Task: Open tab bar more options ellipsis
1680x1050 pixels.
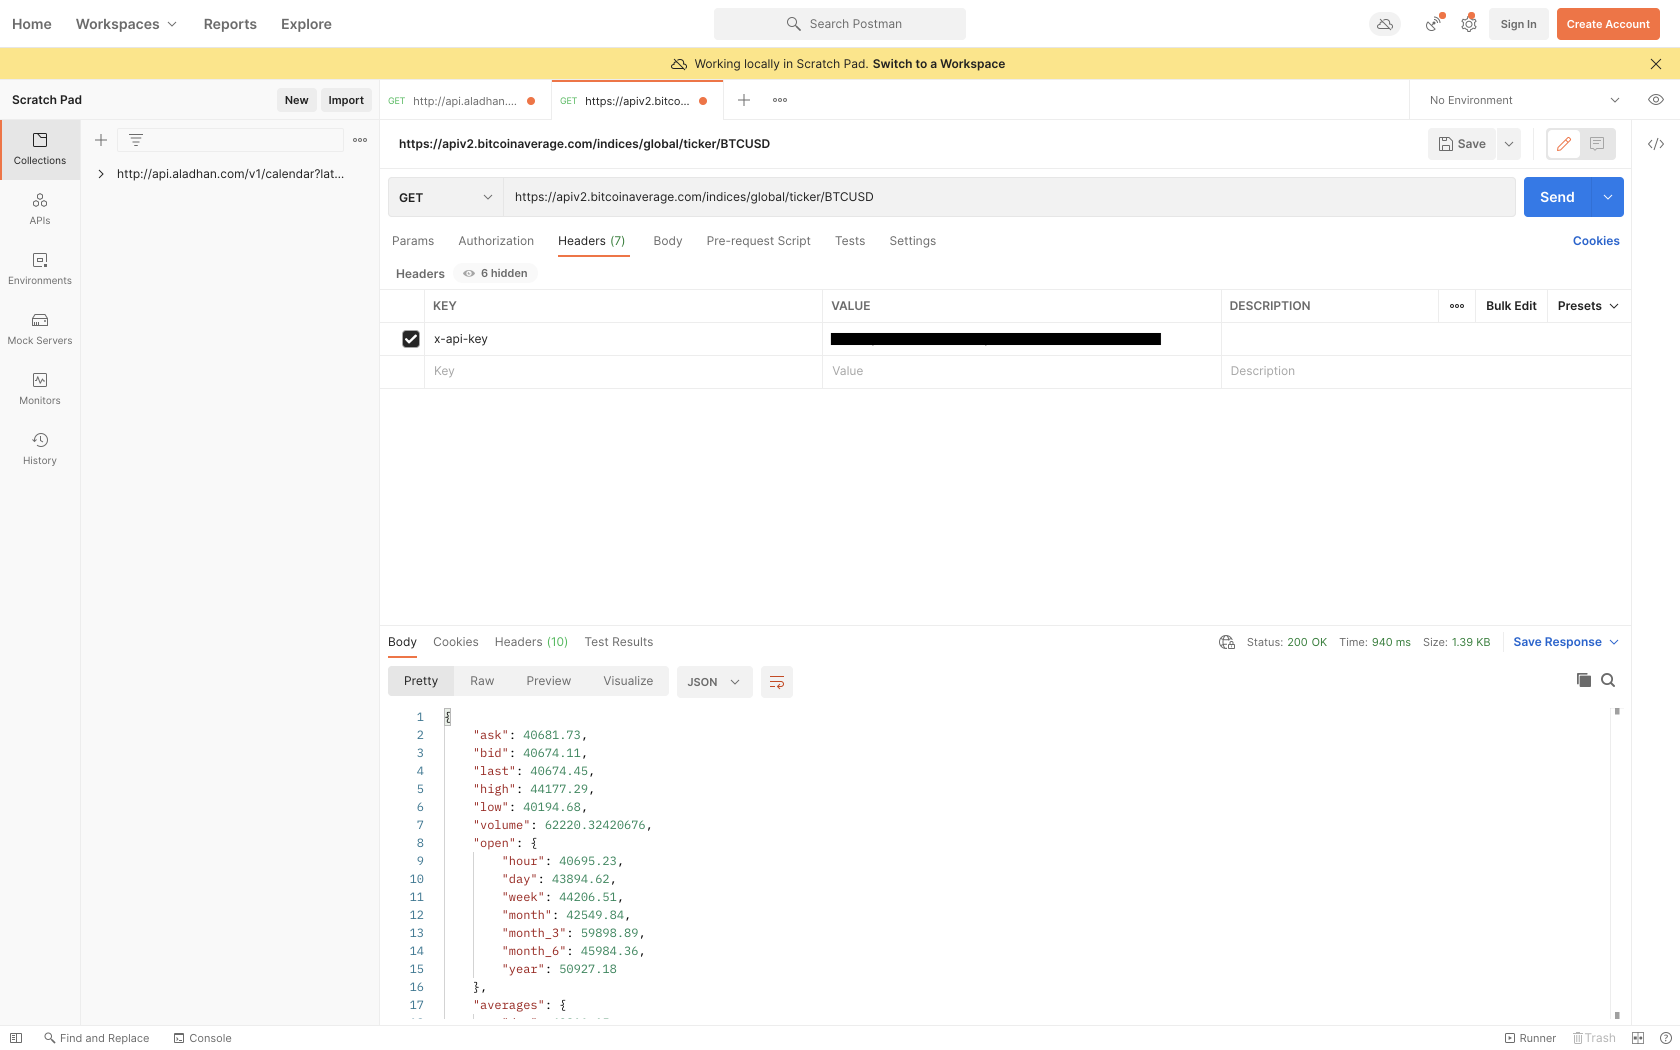Action: [x=780, y=100]
